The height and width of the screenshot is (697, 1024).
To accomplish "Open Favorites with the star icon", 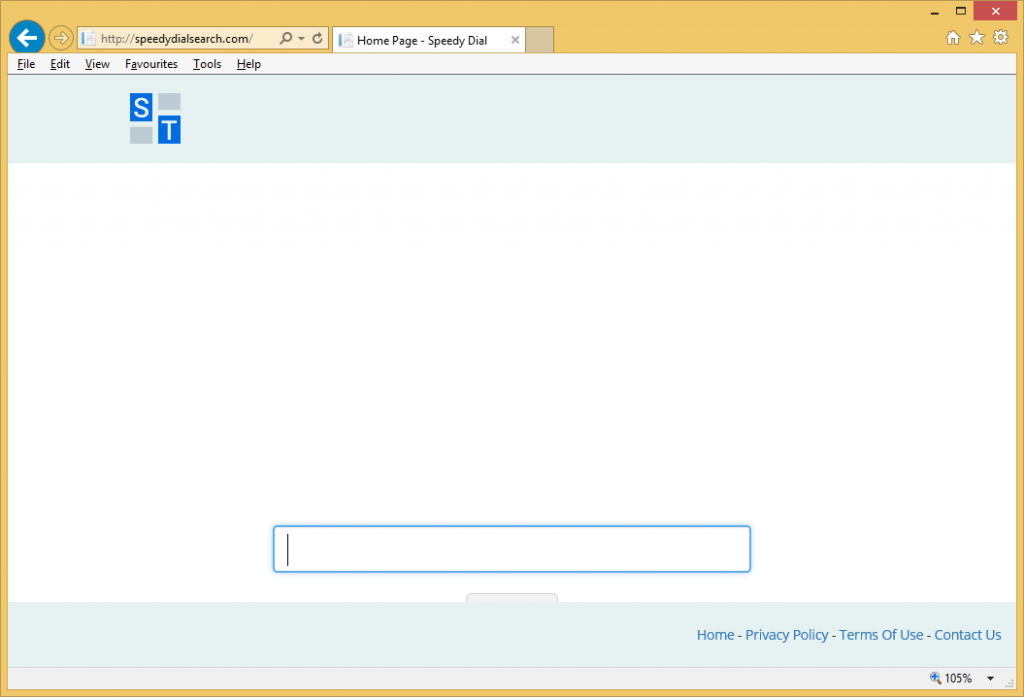I will 976,38.
